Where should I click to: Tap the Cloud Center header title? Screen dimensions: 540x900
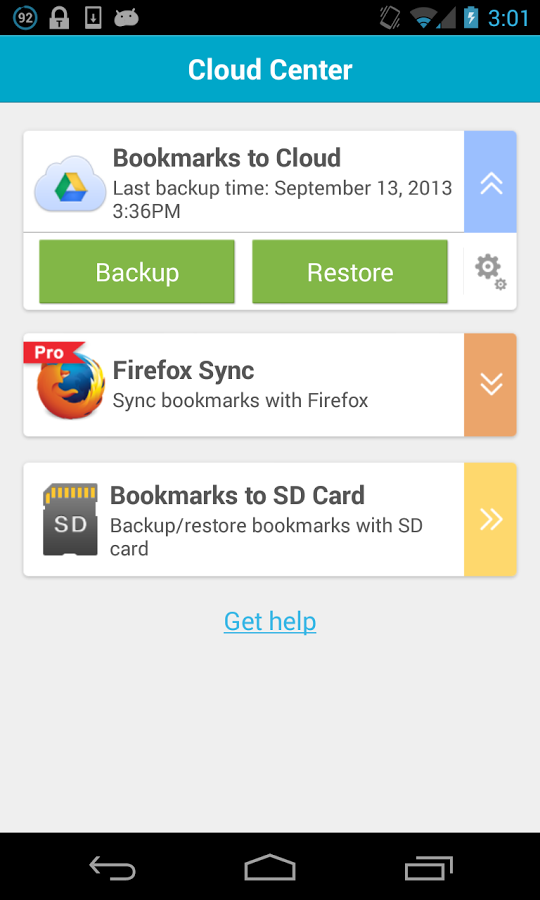[270, 69]
